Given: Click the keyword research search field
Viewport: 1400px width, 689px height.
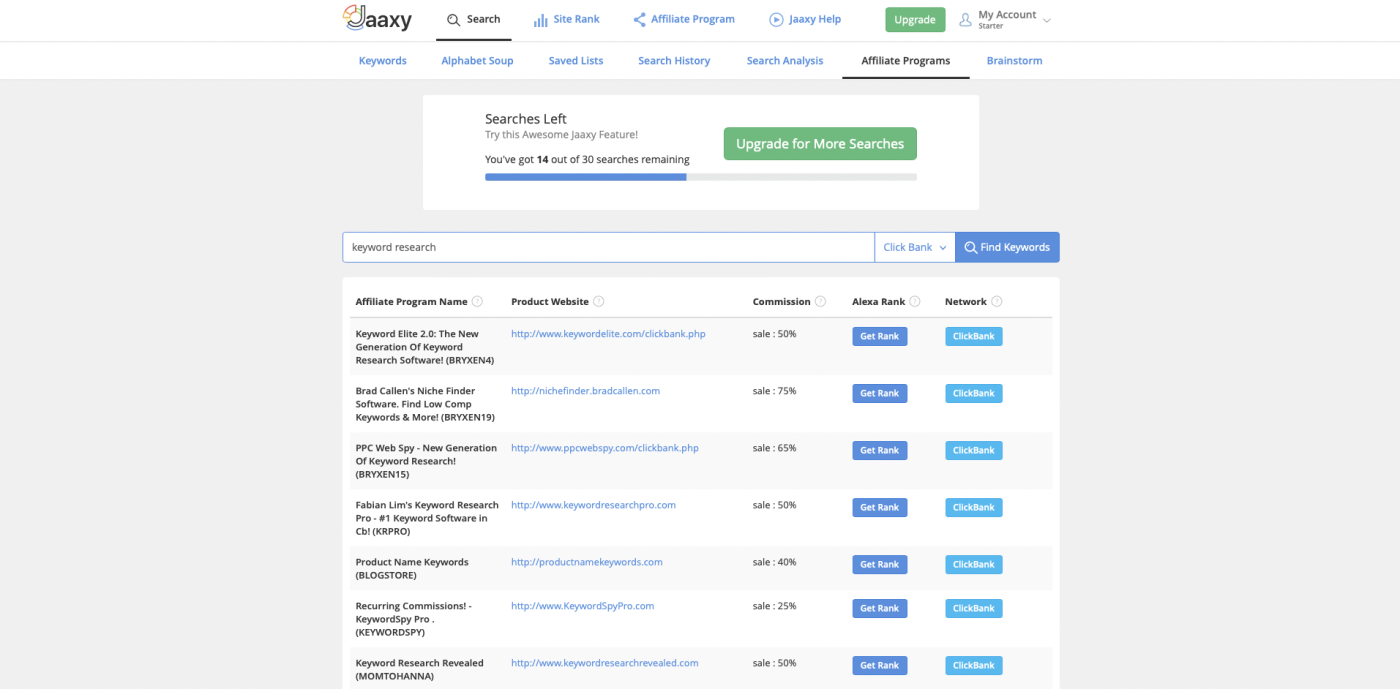Looking at the screenshot, I should pyautogui.click(x=608, y=247).
